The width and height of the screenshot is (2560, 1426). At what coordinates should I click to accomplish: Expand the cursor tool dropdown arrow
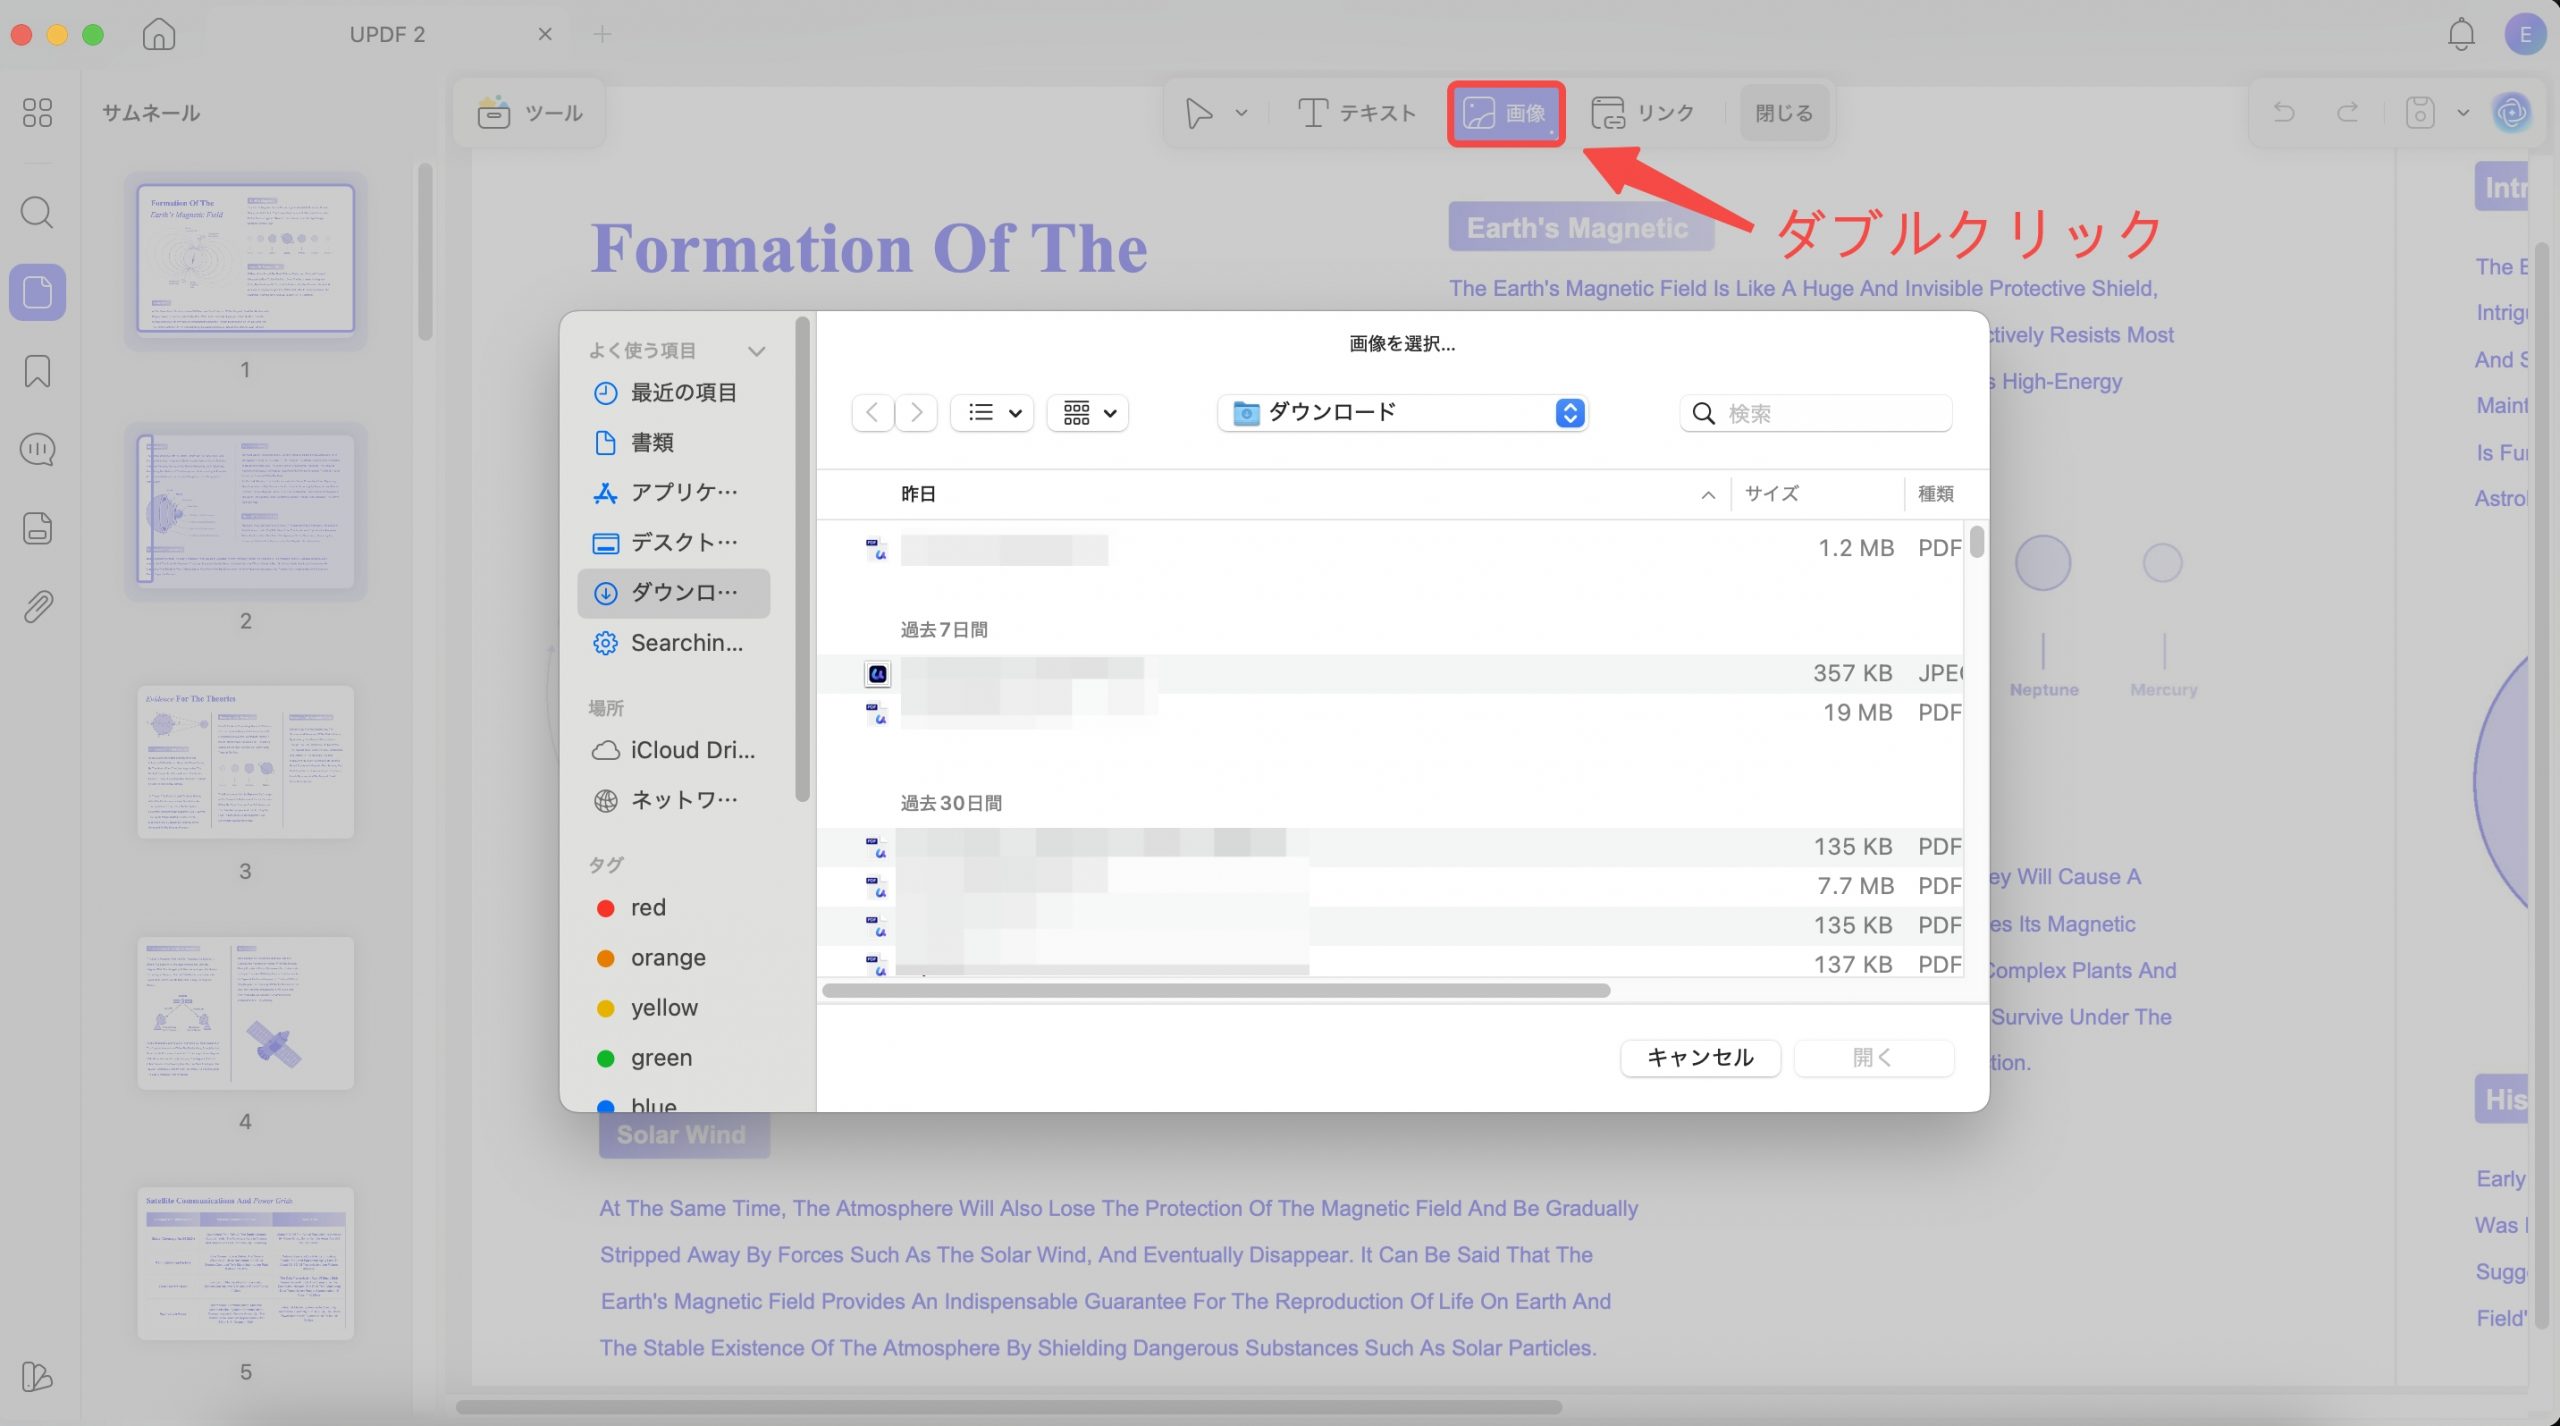point(1241,113)
